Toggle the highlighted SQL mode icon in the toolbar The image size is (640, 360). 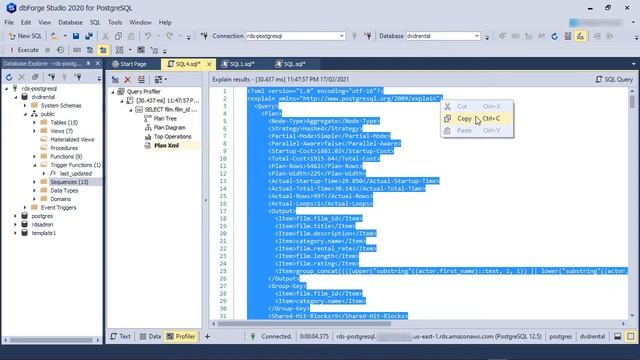[x=580, y=36]
